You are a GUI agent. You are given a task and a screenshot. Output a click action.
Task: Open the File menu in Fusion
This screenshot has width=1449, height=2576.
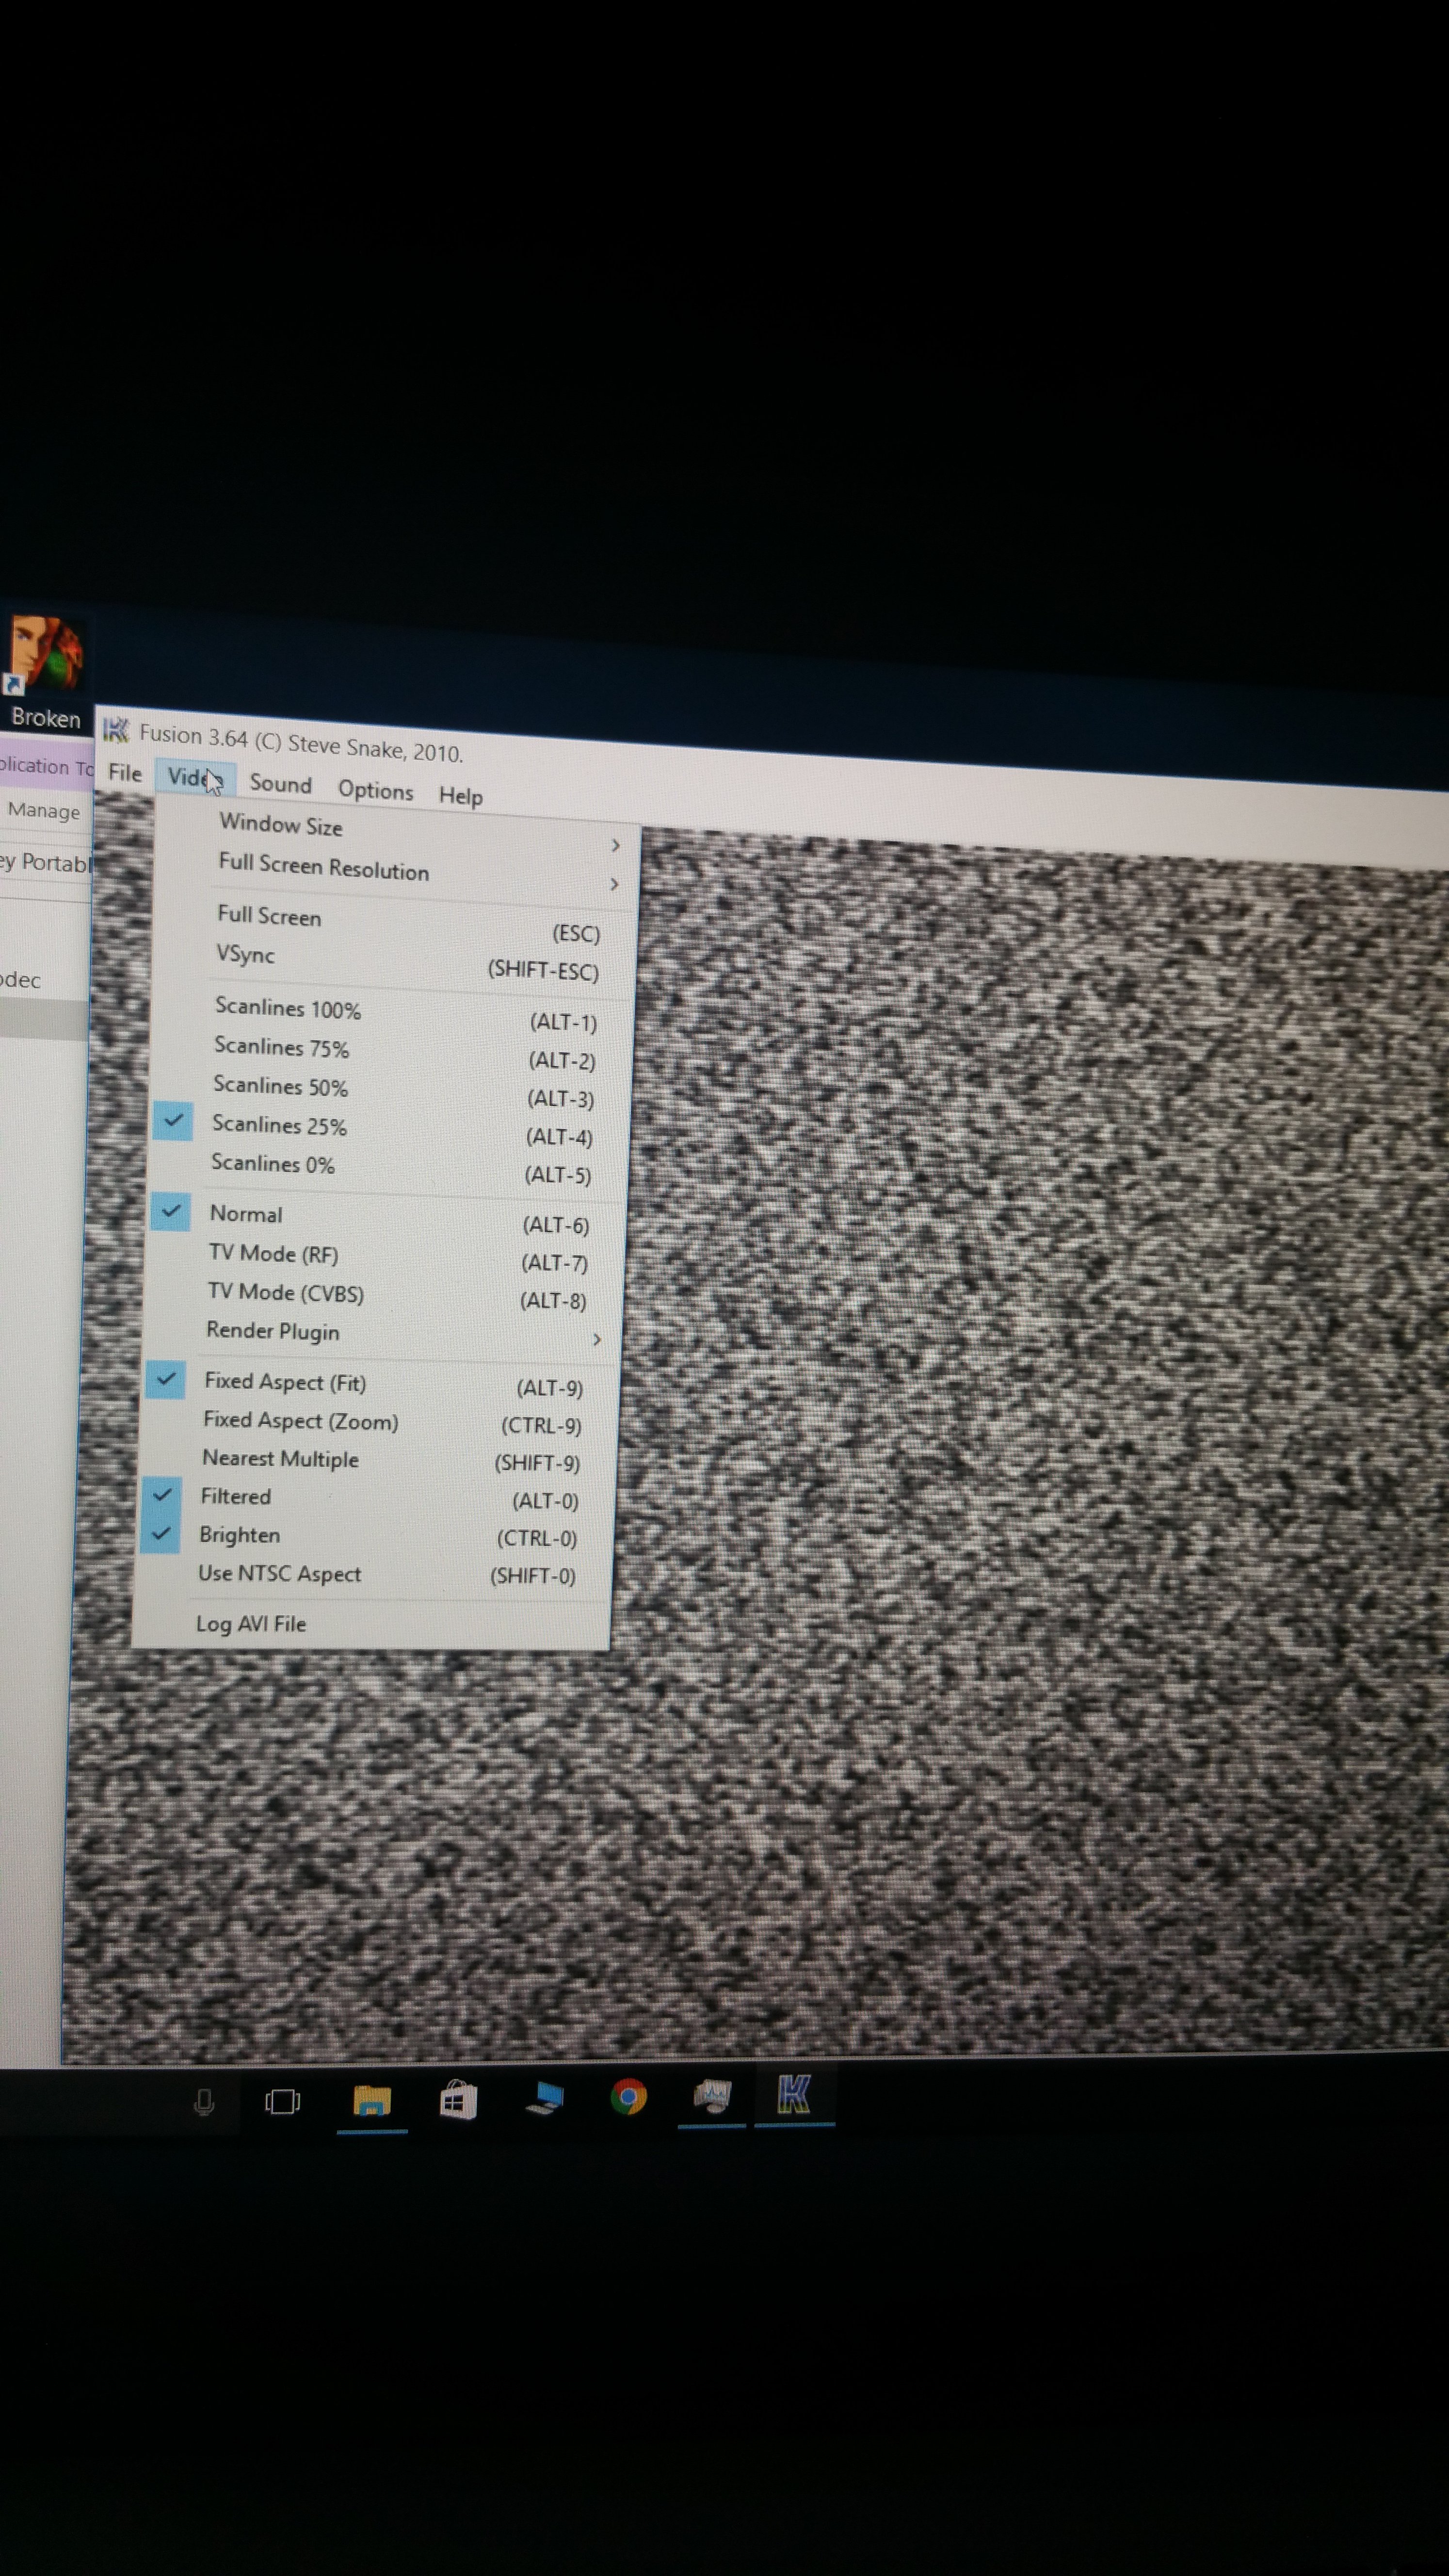coord(125,773)
